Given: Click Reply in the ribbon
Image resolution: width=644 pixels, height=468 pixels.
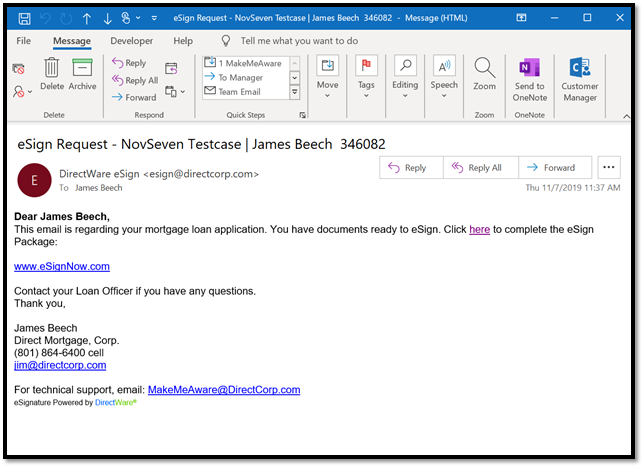Looking at the screenshot, I should coord(129,63).
